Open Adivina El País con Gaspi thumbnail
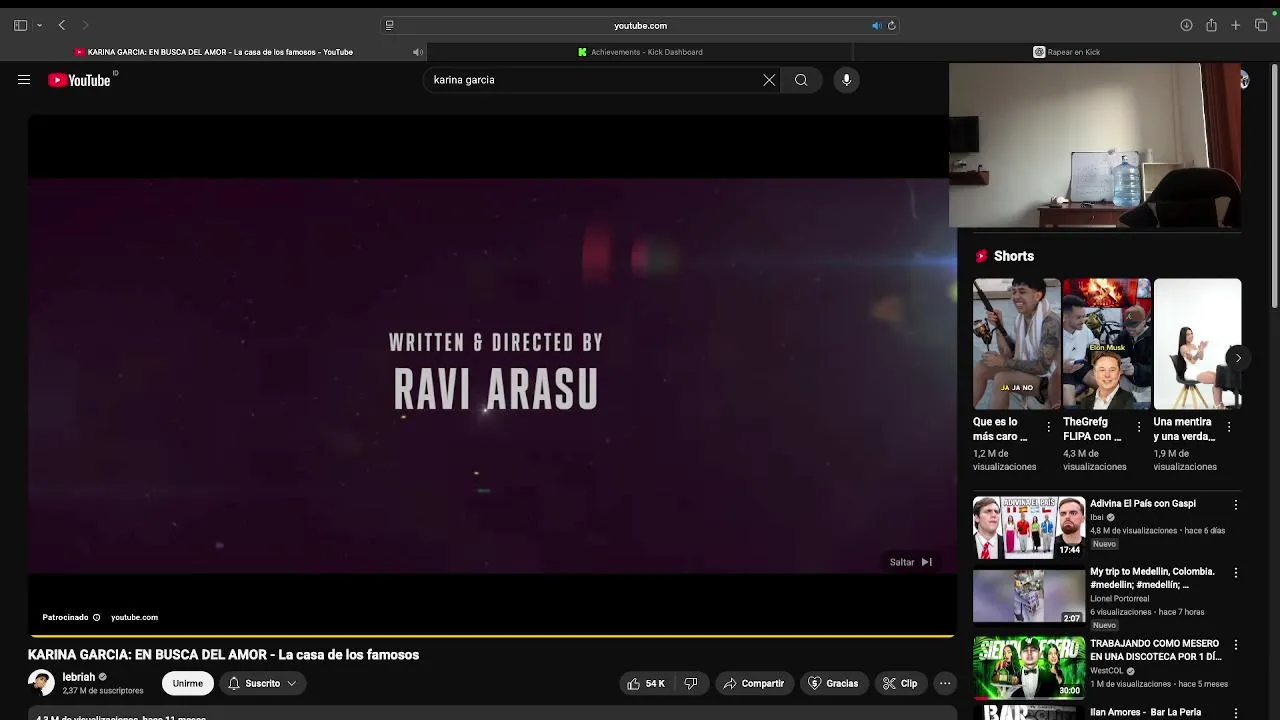 tap(1029, 528)
